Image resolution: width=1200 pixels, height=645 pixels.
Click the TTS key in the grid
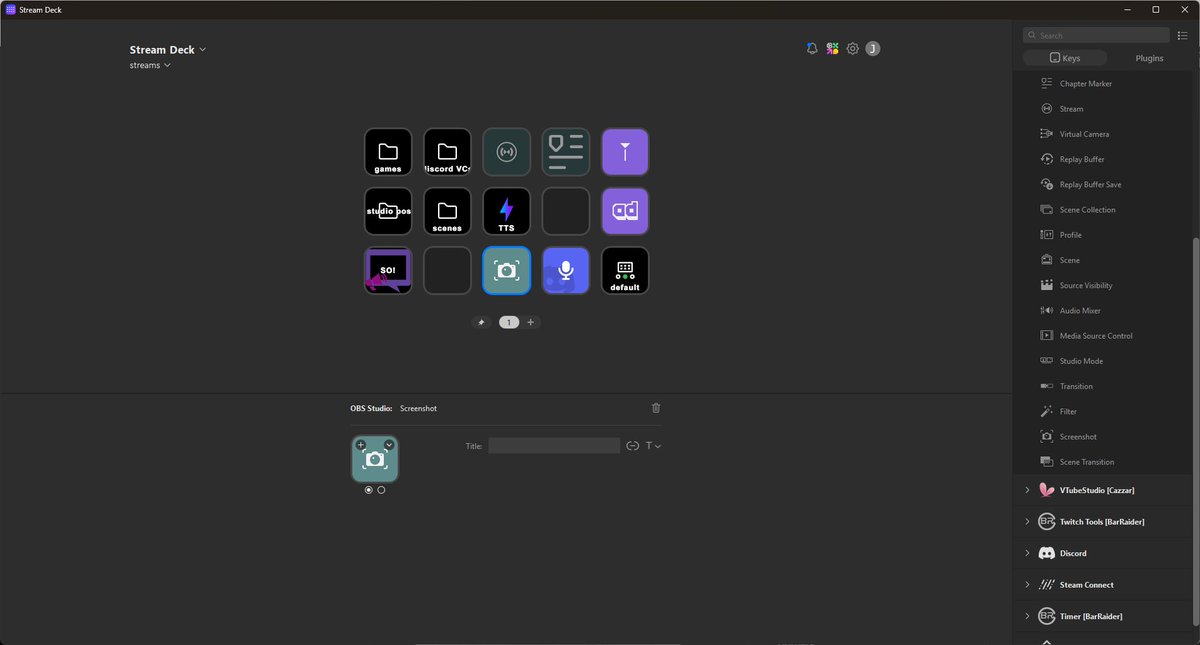506,211
